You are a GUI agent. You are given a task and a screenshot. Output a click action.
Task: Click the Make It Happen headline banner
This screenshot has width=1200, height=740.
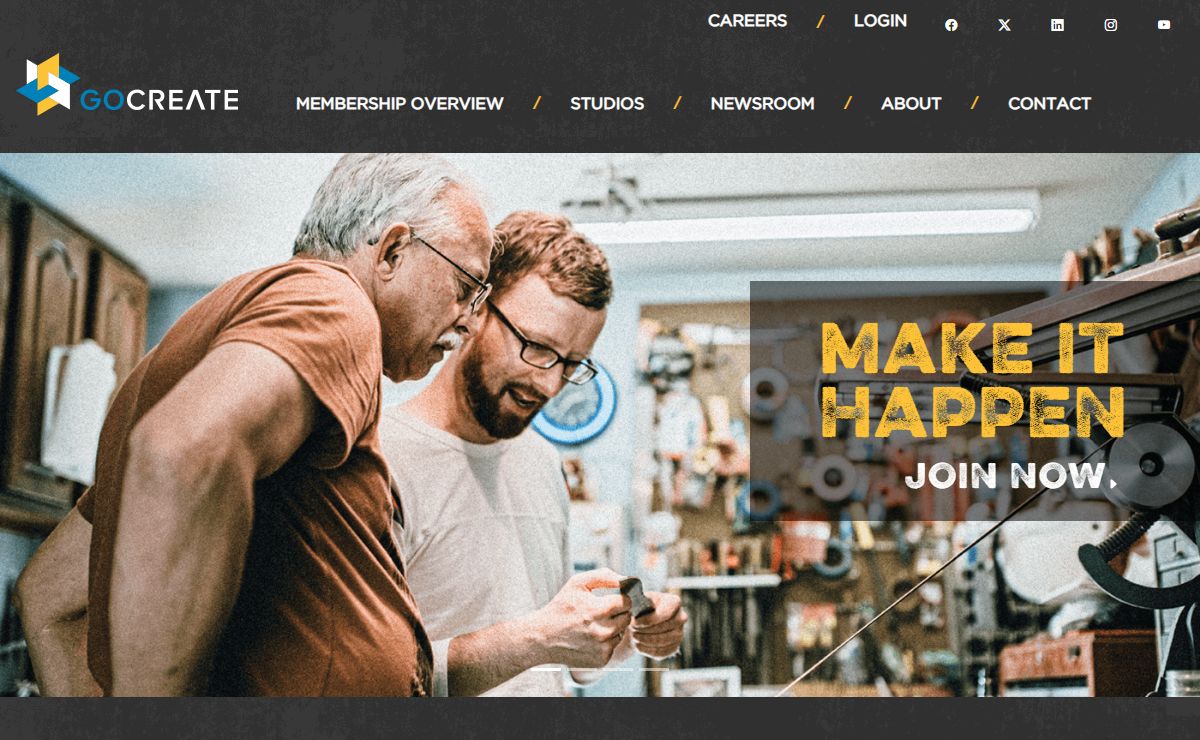pyautogui.click(x=972, y=380)
